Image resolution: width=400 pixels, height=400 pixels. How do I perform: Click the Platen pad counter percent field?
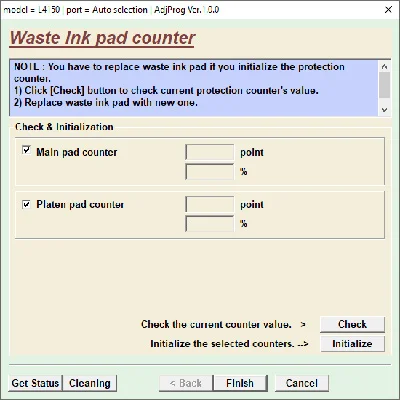tap(210, 224)
